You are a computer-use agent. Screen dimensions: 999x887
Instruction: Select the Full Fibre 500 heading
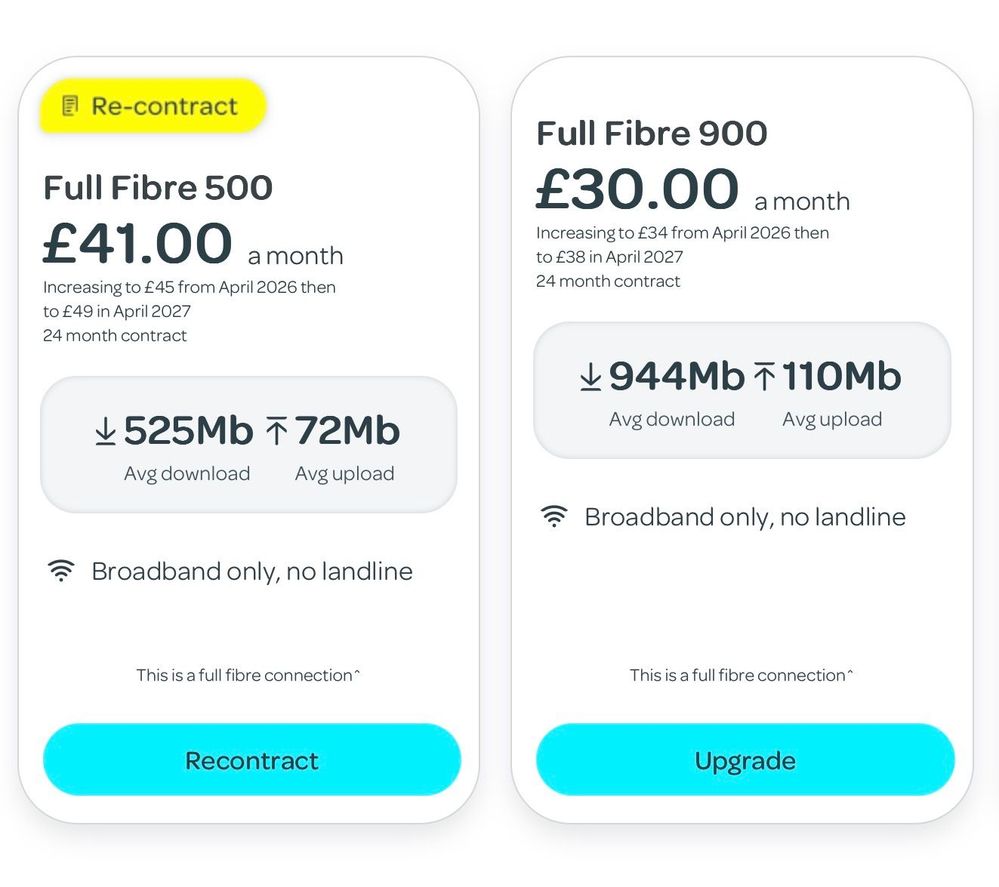158,188
